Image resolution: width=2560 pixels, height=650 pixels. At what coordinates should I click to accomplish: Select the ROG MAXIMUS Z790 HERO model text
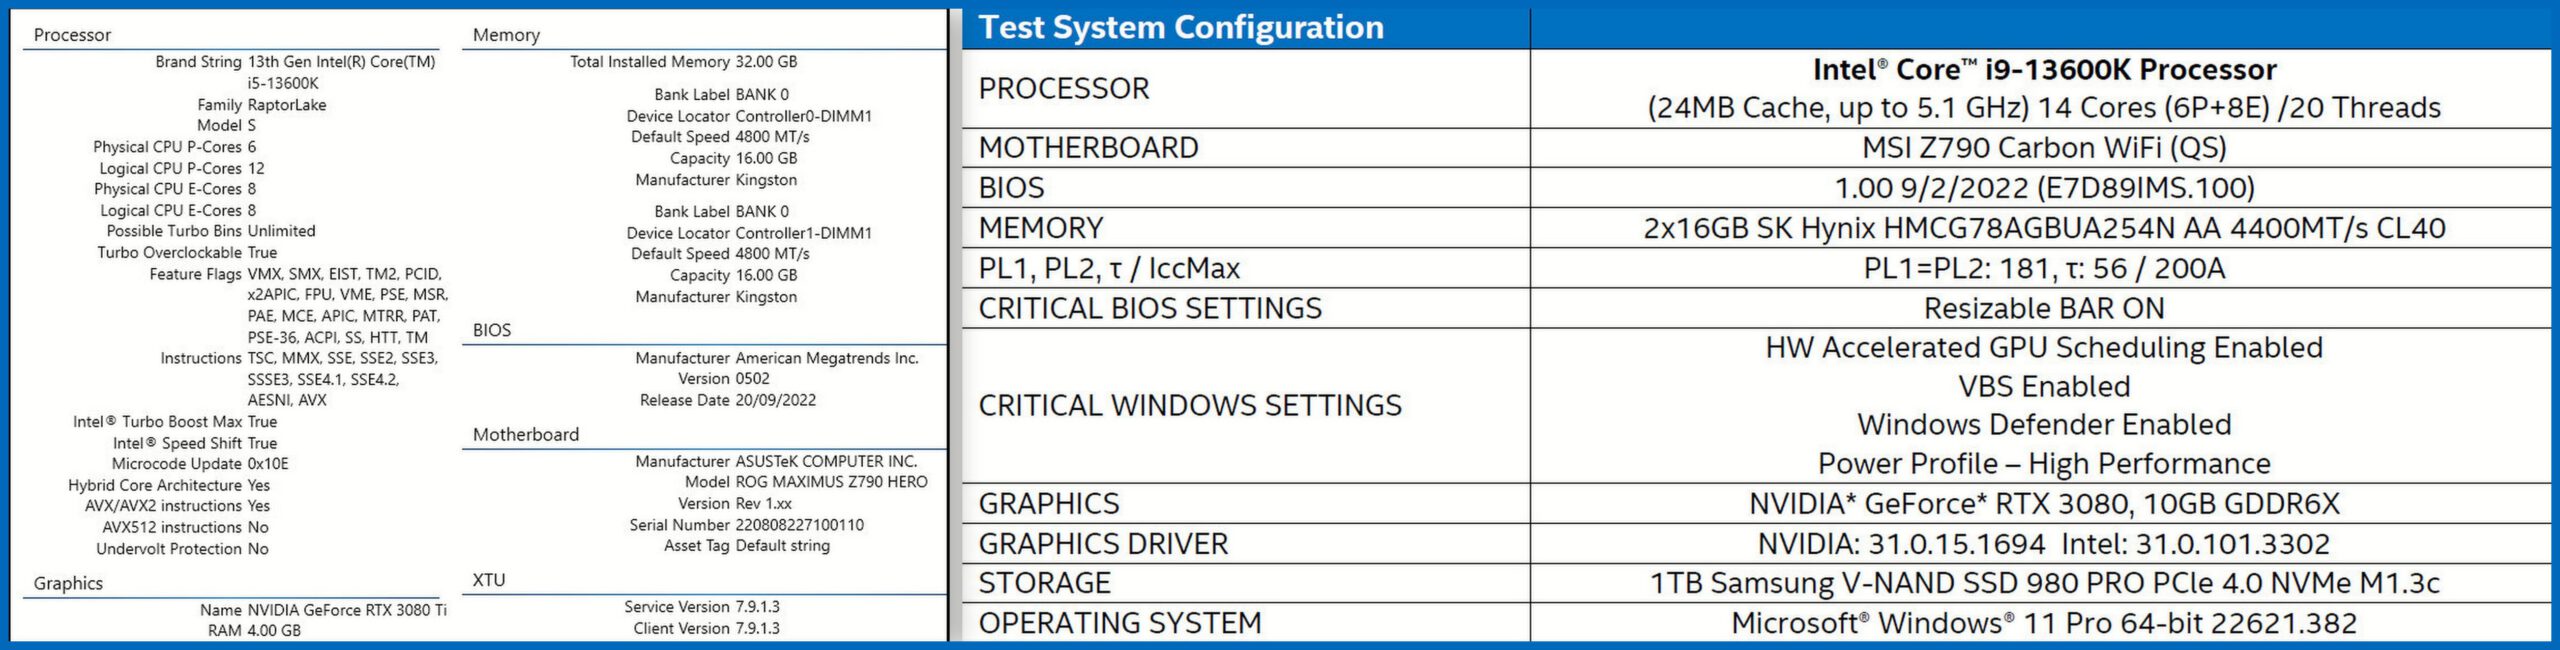[x=831, y=482]
